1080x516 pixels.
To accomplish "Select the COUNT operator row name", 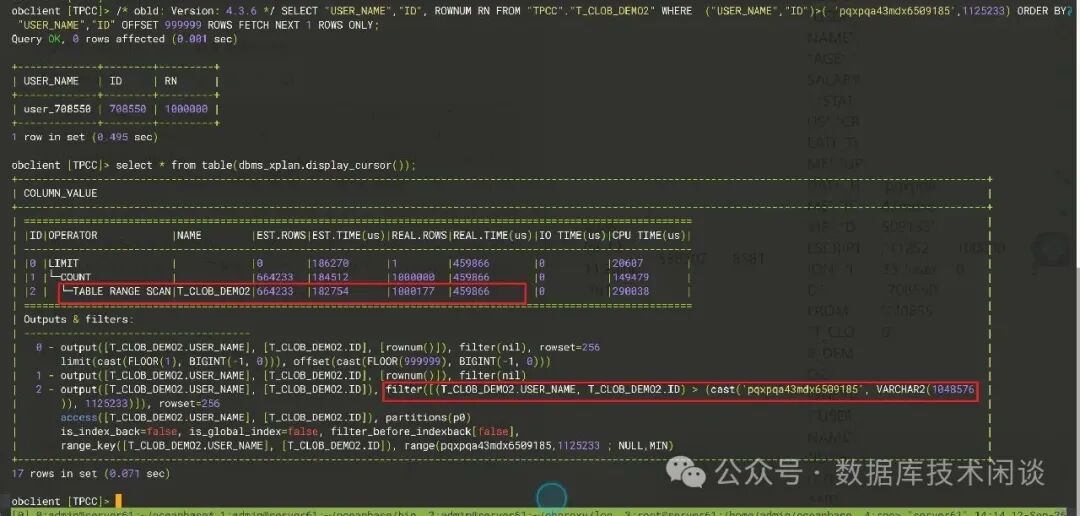I will (x=76, y=278).
